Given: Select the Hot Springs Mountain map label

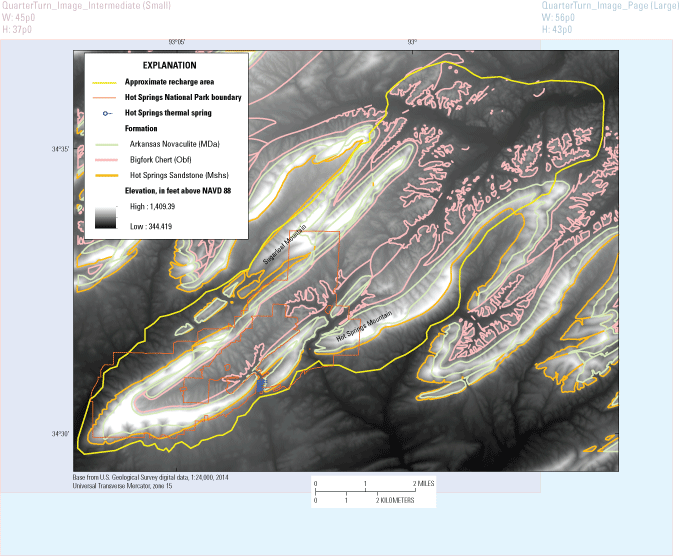Looking at the screenshot, I should tap(363, 327).
